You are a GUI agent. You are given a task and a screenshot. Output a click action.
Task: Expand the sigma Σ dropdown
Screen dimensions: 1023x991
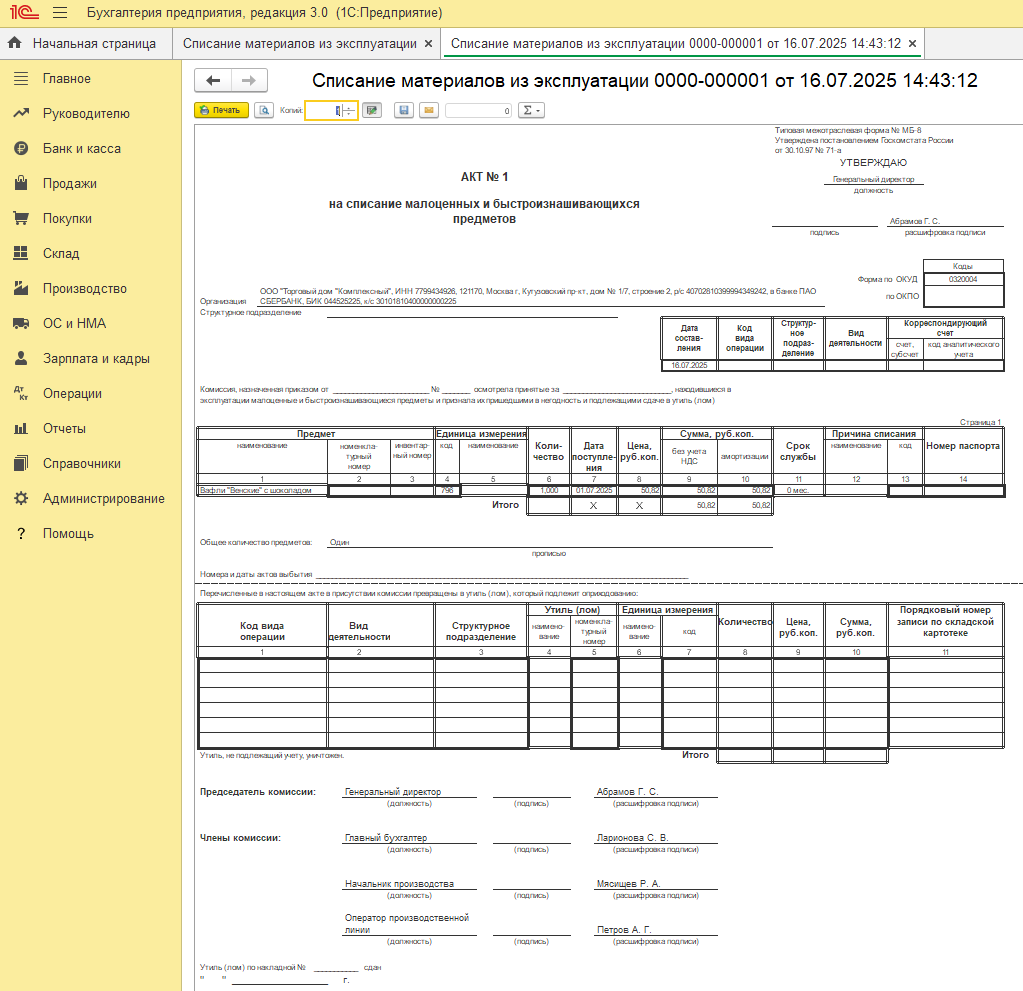(x=531, y=110)
